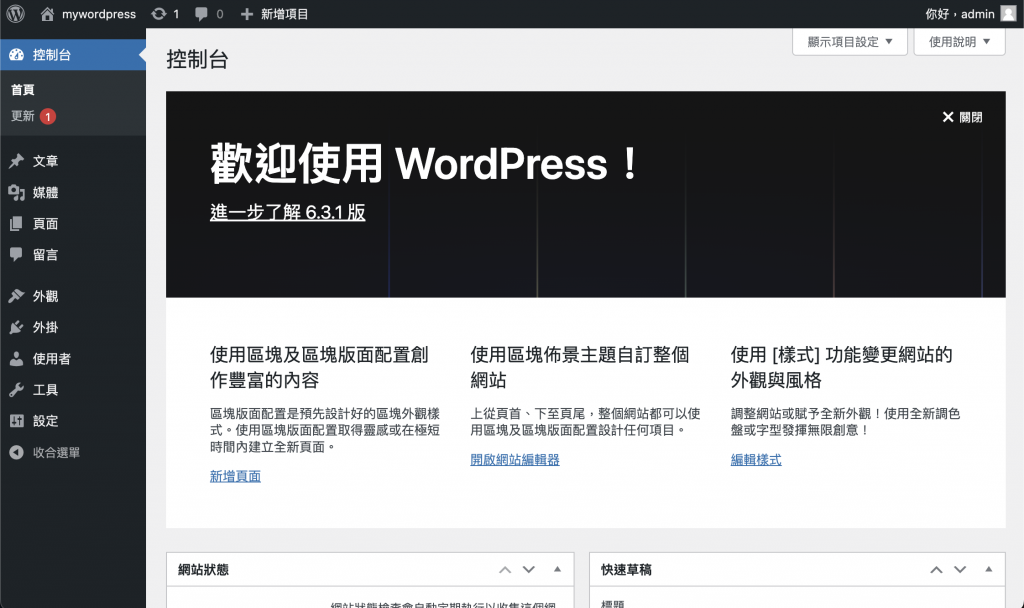The image size is (1024, 608).
Task: Expand the 使用說明 help dropdown
Action: click(x=959, y=42)
